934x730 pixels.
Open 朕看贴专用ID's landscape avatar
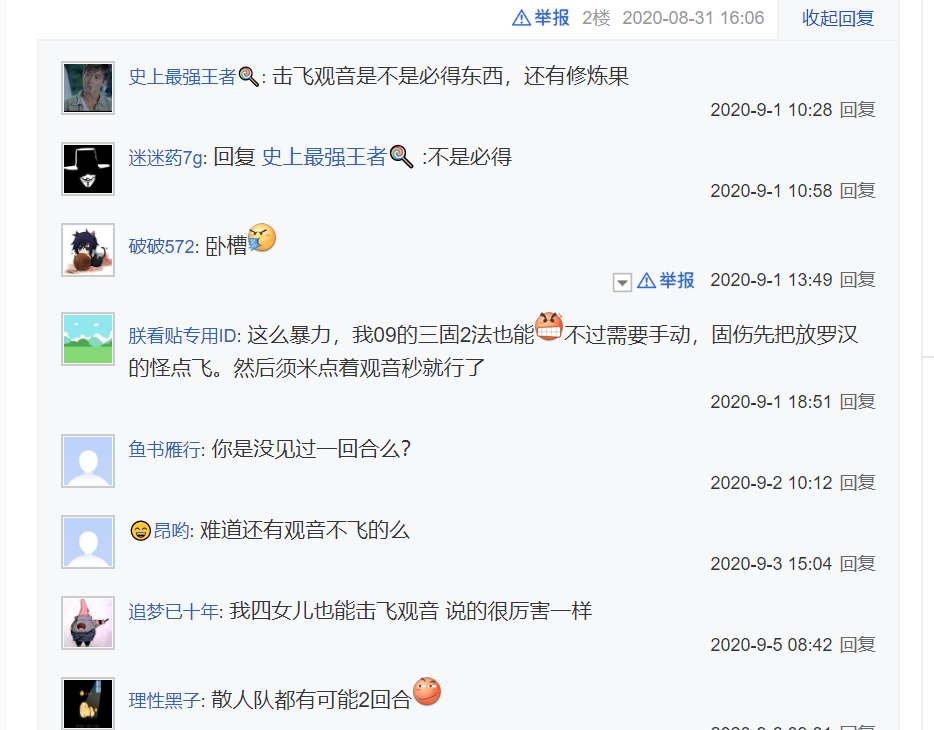pos(88,339)
